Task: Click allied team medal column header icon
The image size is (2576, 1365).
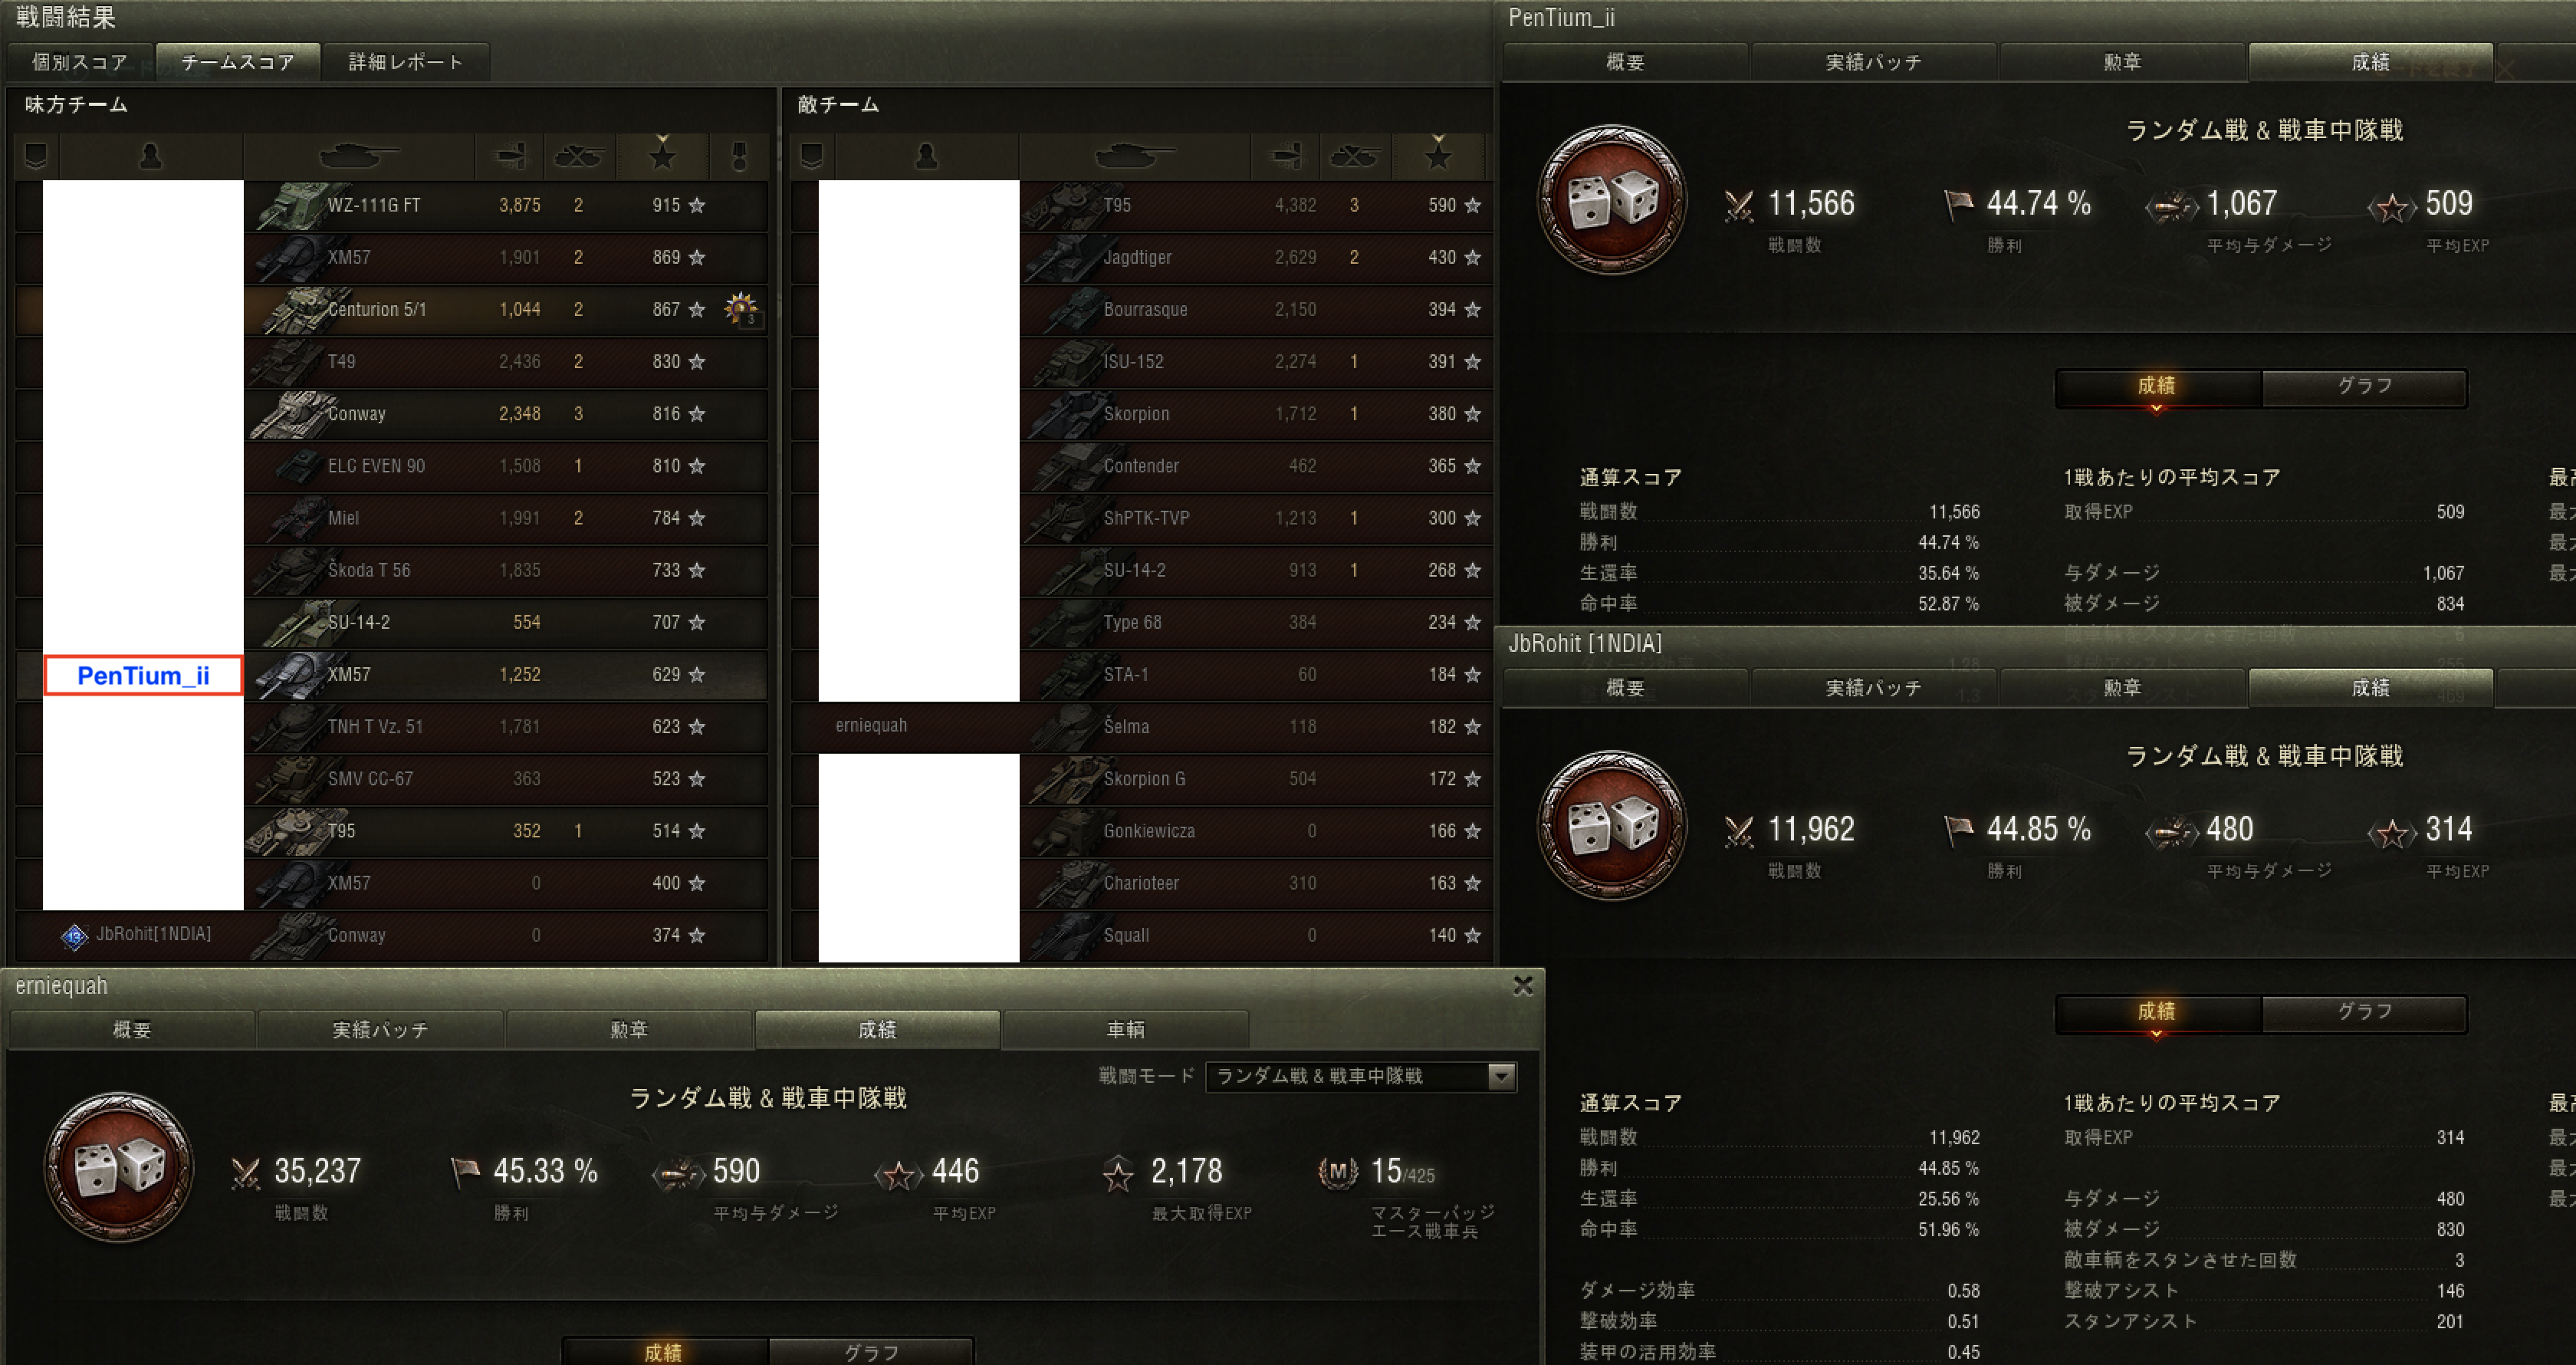Action: [739, 156]
